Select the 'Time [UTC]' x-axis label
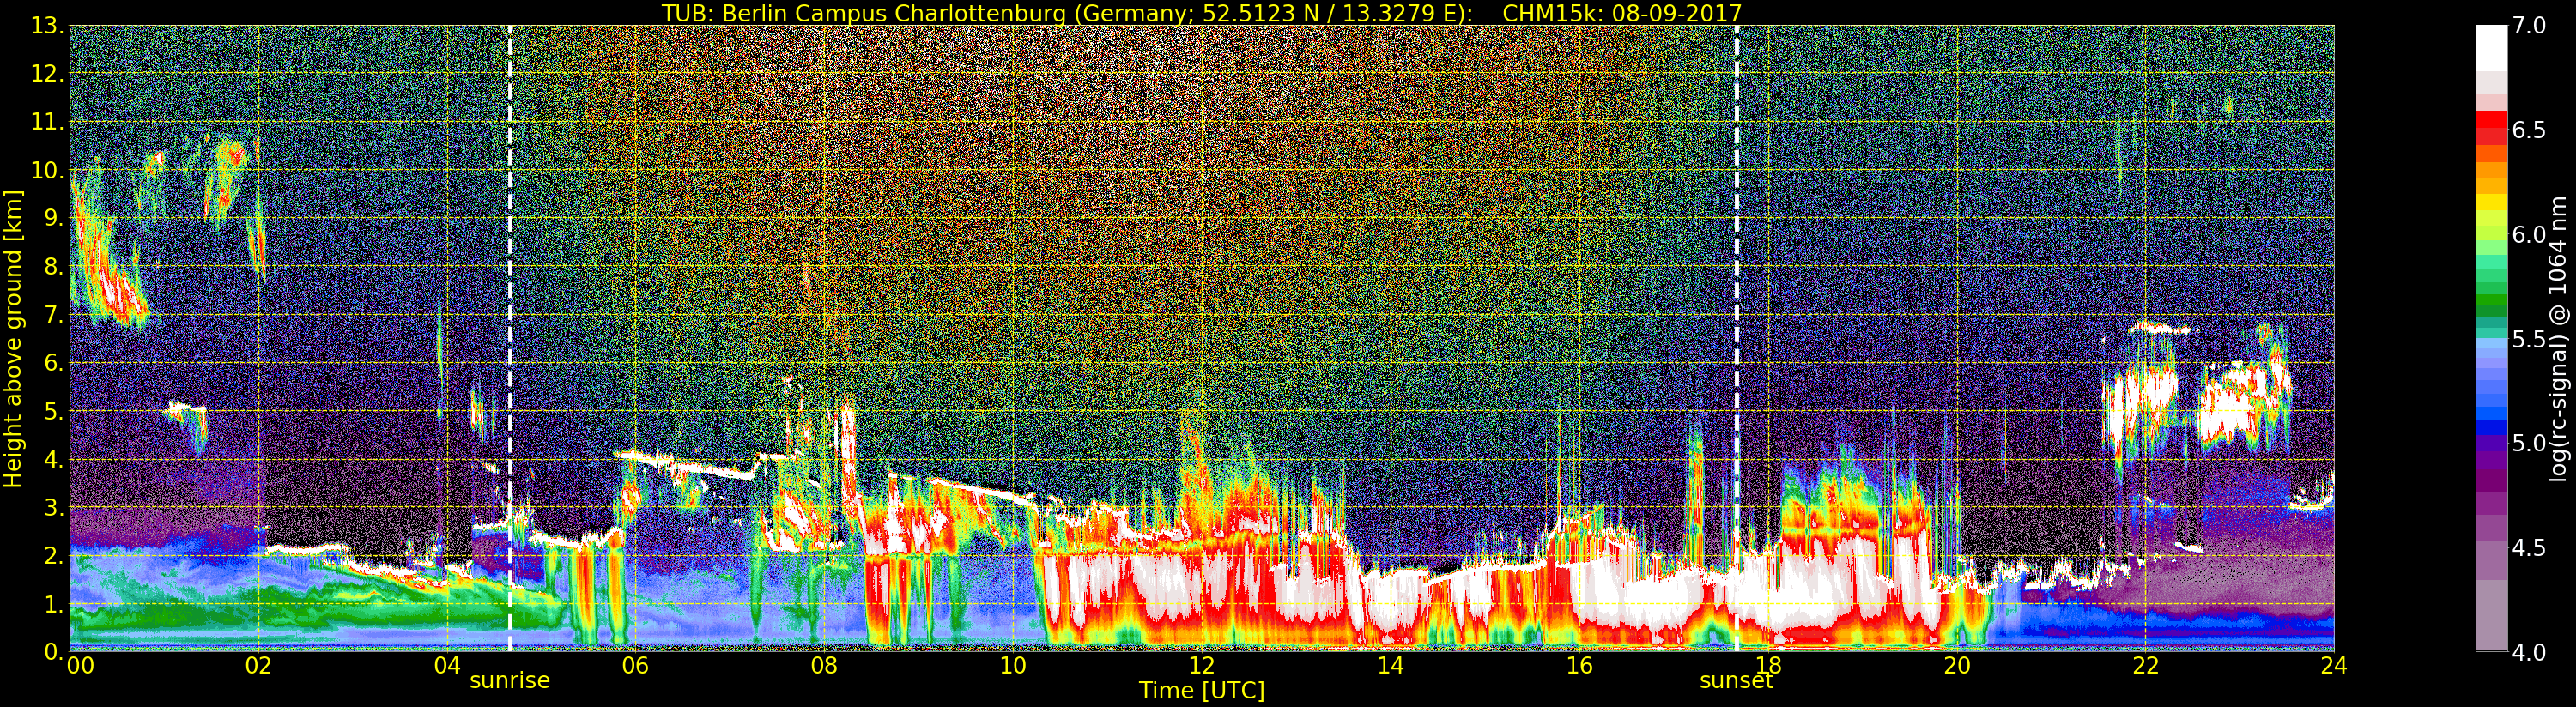The width and height of the screenshot is (2576, 707). (1201, 691)
